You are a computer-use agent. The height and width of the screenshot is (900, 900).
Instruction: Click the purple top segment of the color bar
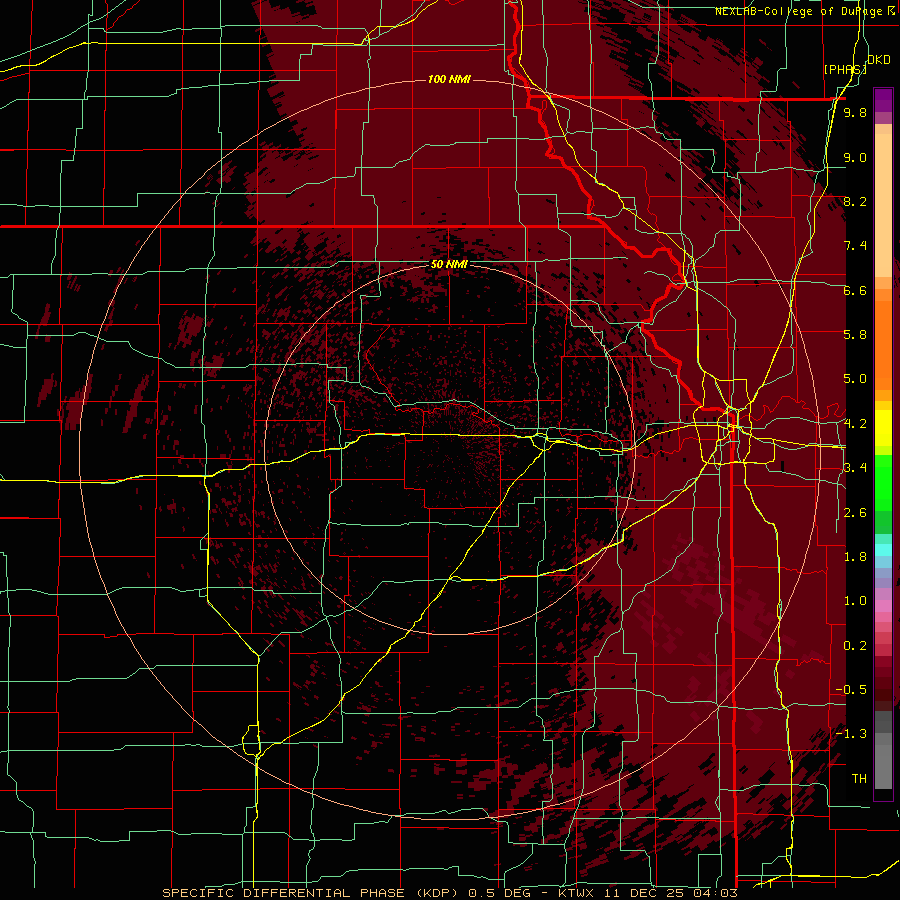point(883,100)
